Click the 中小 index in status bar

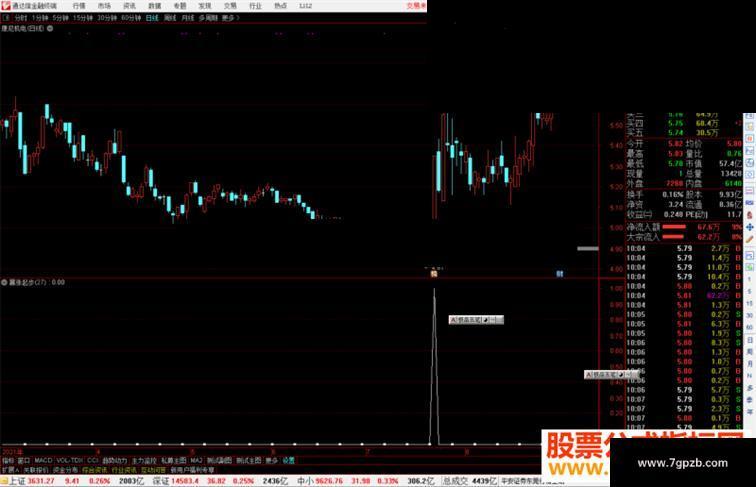(x=306, y=481)
